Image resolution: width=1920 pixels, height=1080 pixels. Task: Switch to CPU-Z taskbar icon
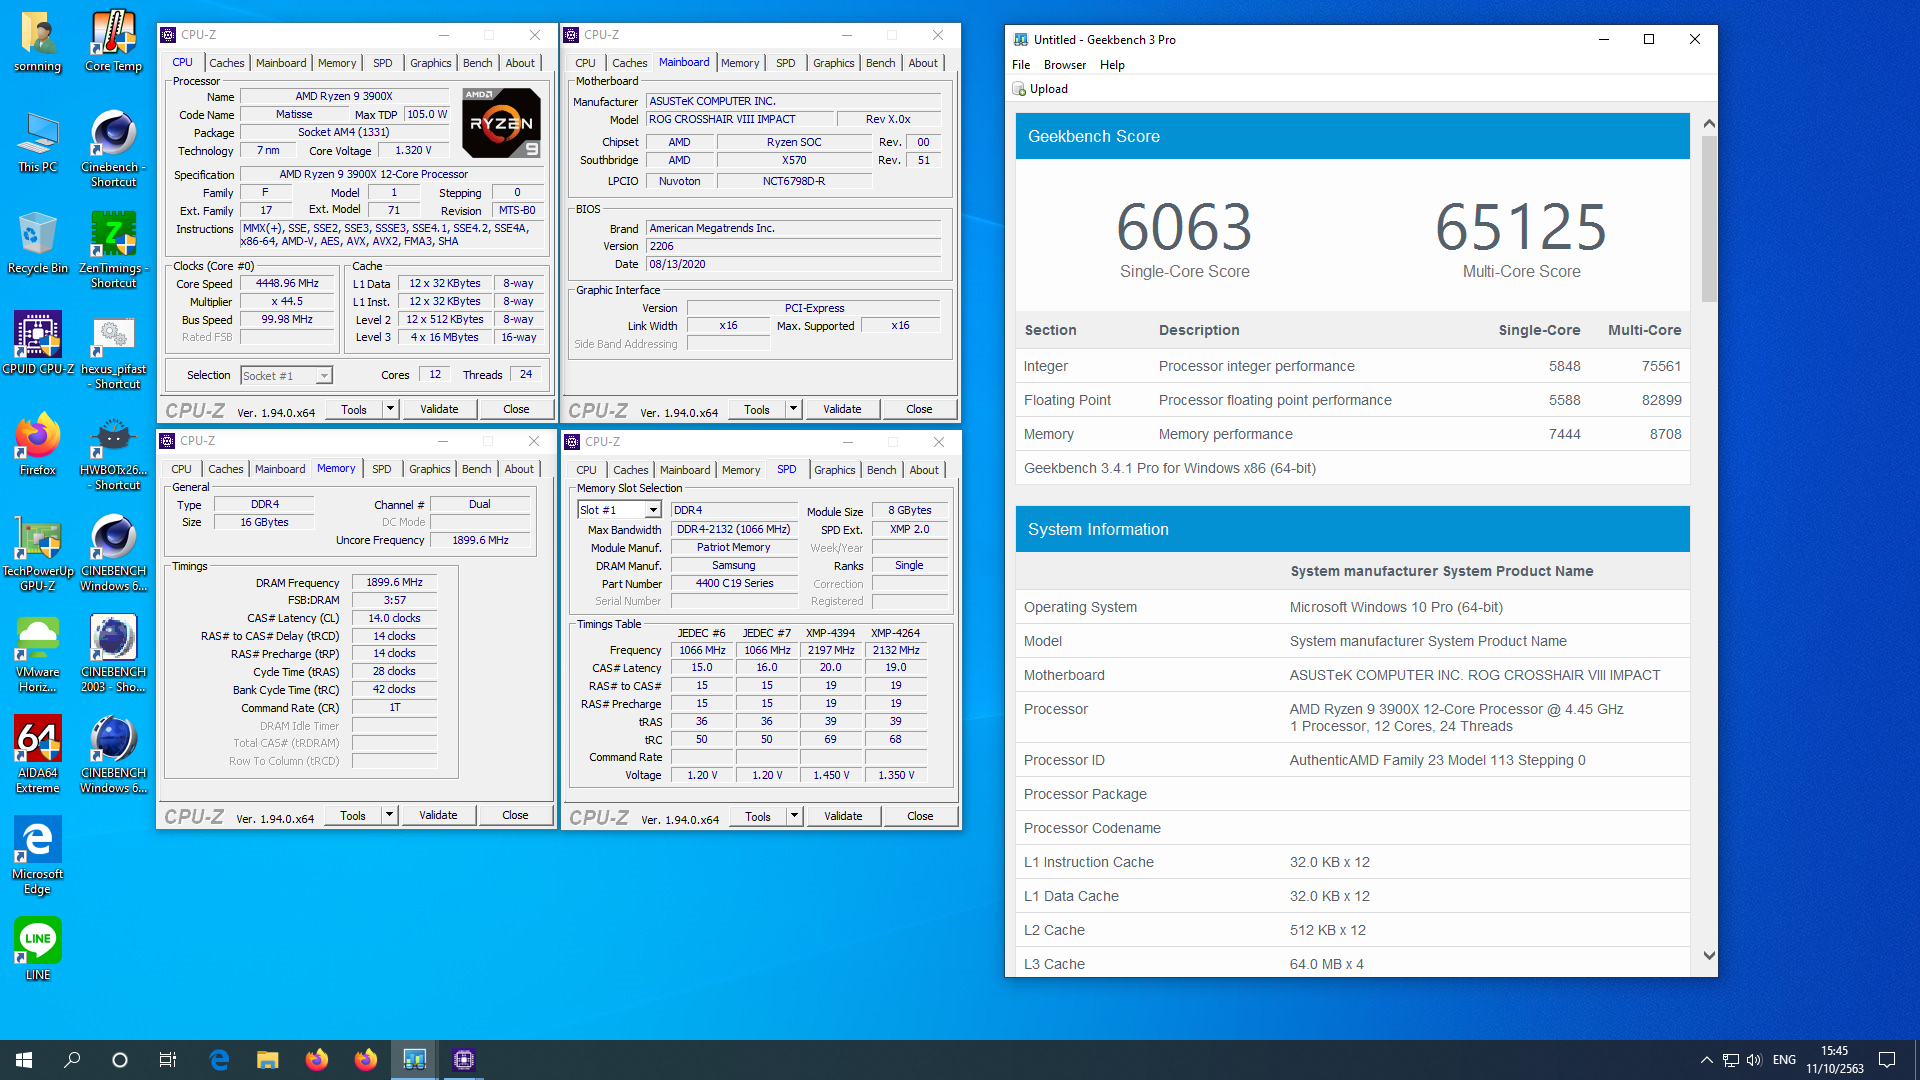click(x=463, y=1060)
